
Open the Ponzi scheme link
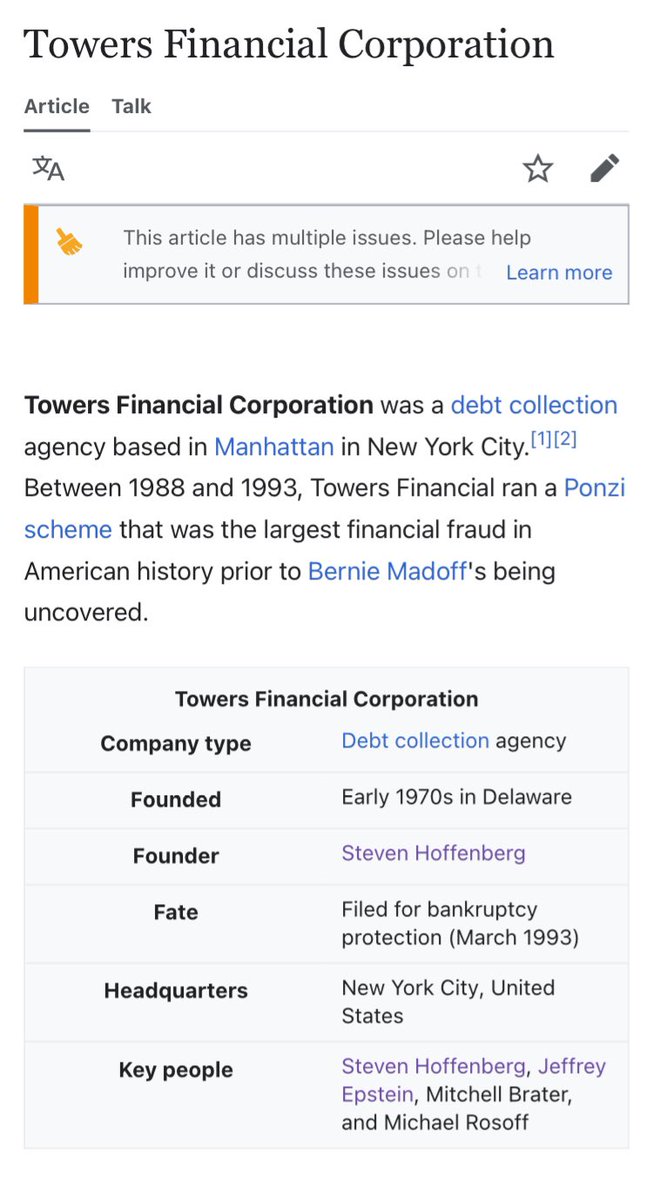pyautogui.click(x=594, y=487)
